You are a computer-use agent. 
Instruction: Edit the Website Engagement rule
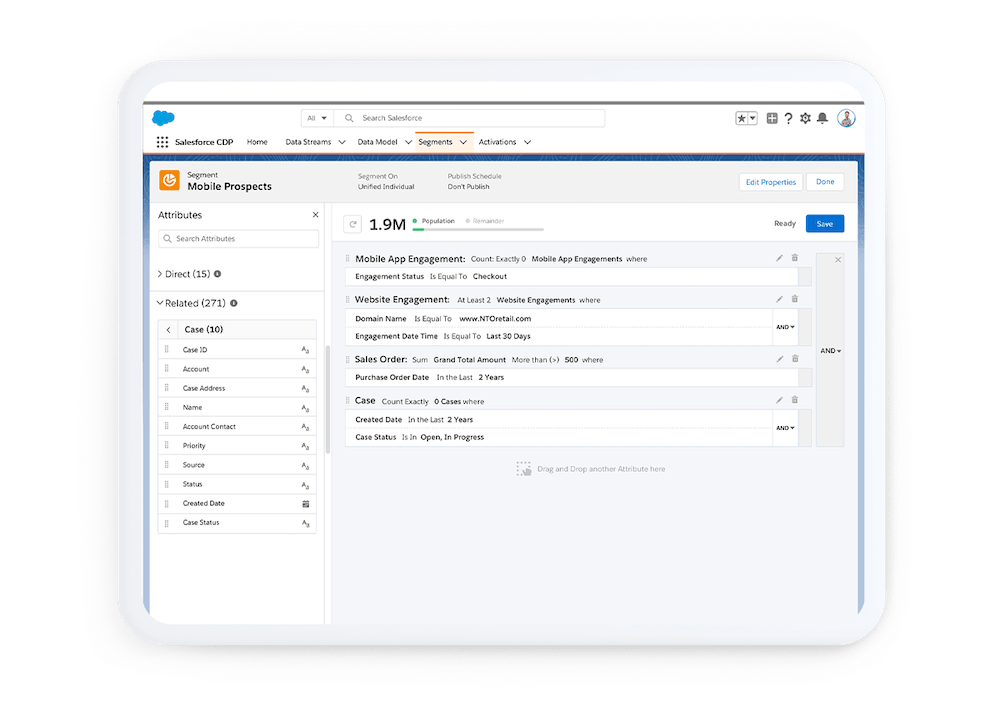pos(779,299)
